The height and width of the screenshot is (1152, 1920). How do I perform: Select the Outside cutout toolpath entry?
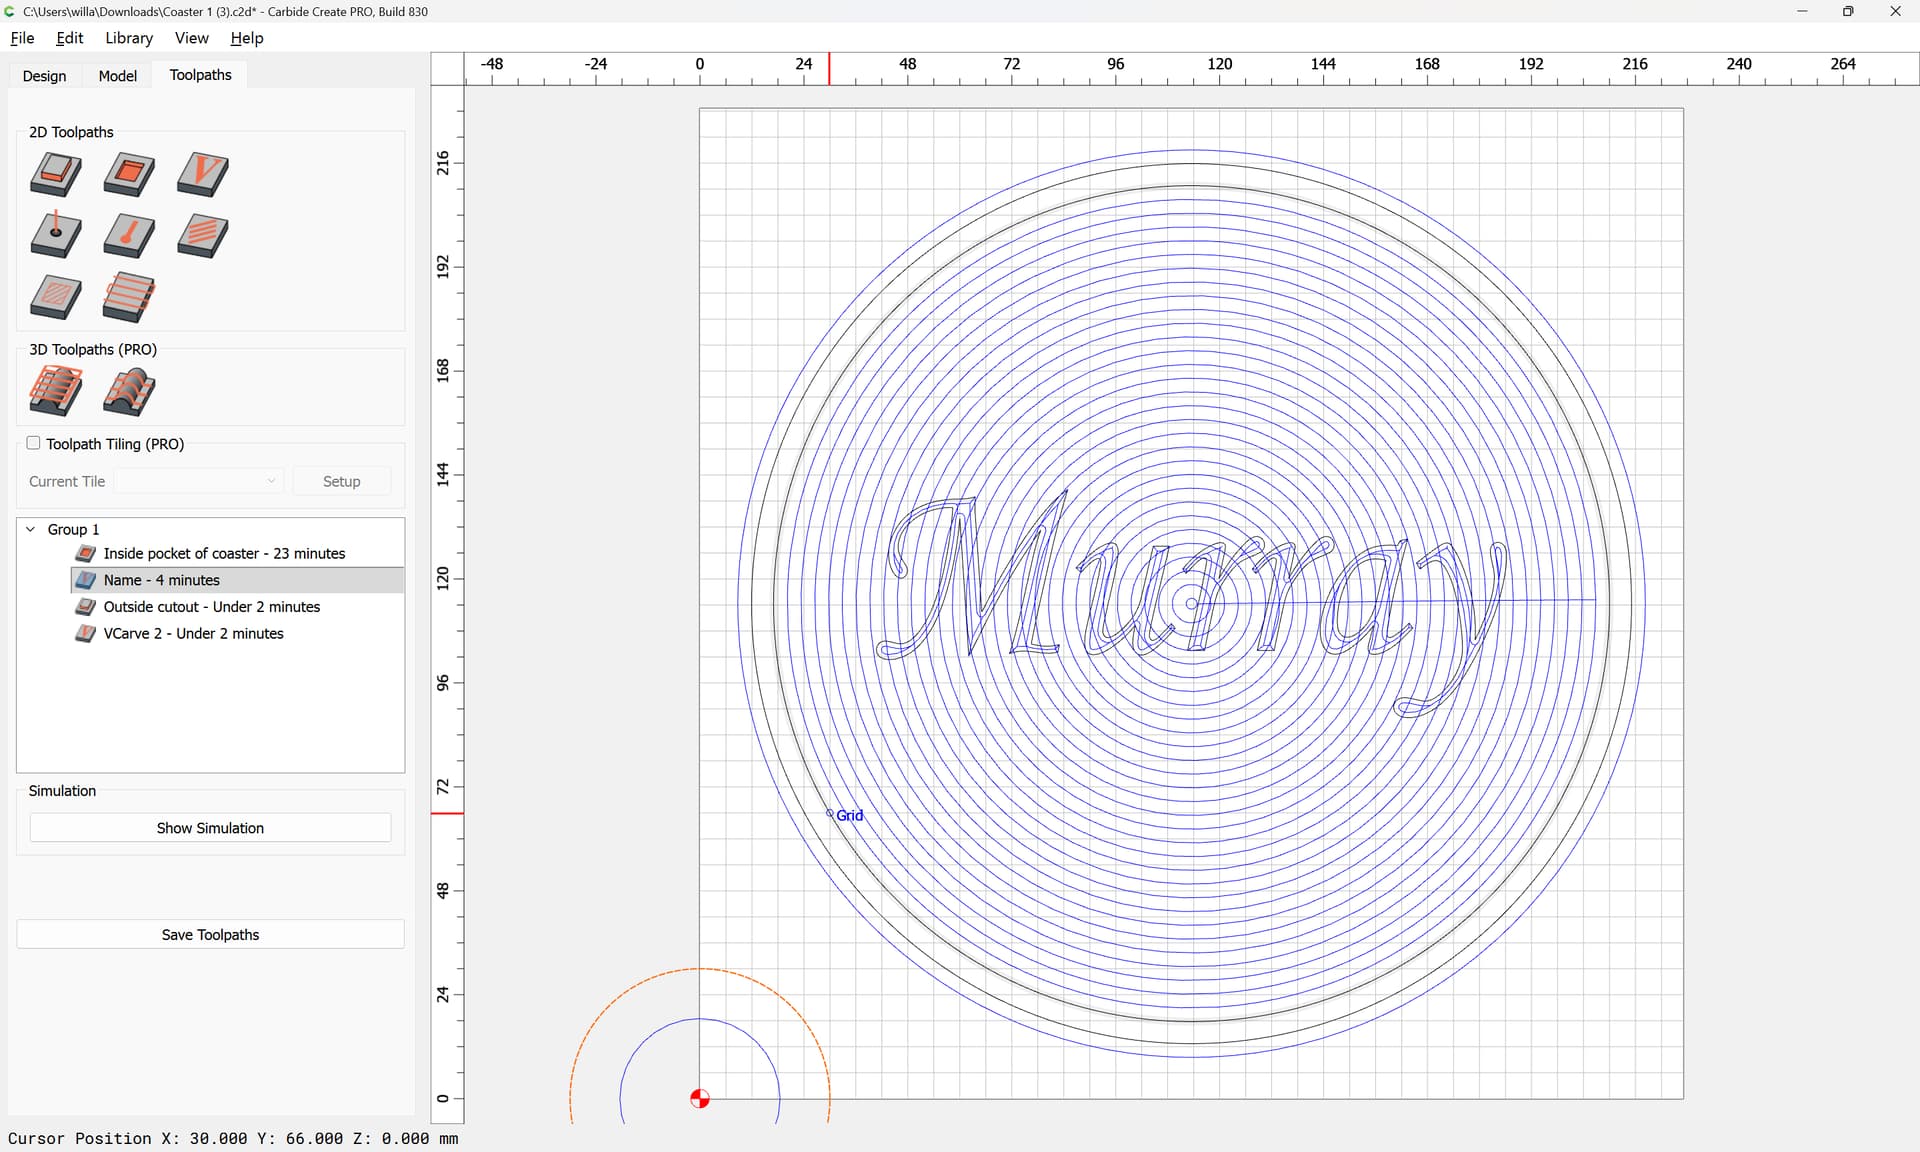tap(211, 607)
